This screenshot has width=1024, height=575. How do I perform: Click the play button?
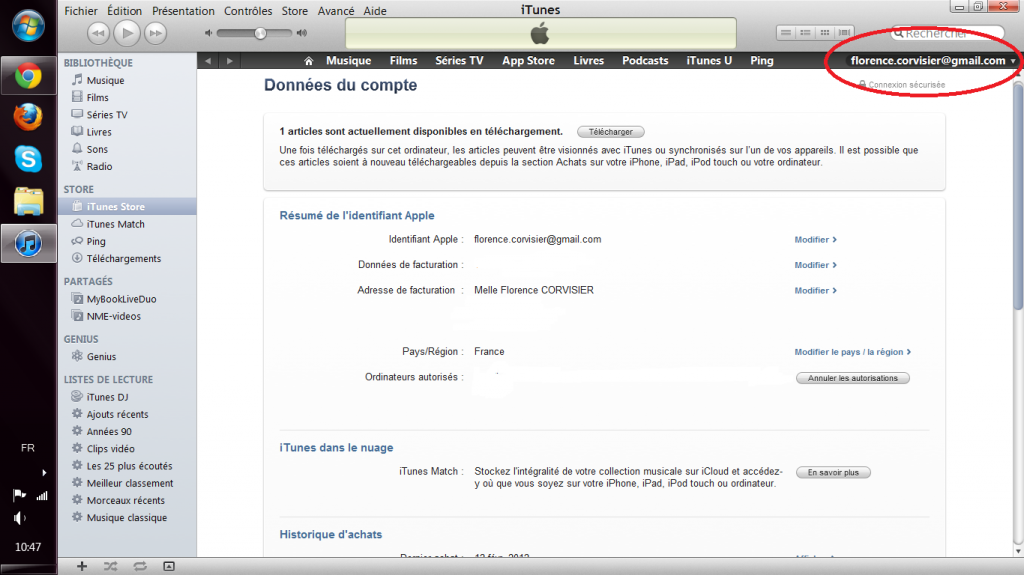pyautogui.click(x=127, y=33)
